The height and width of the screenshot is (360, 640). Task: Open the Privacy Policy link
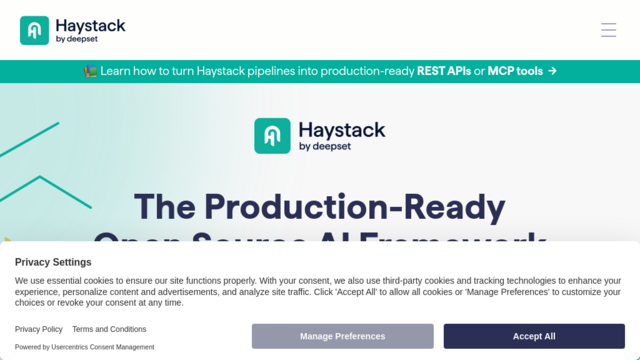[39, 329]
